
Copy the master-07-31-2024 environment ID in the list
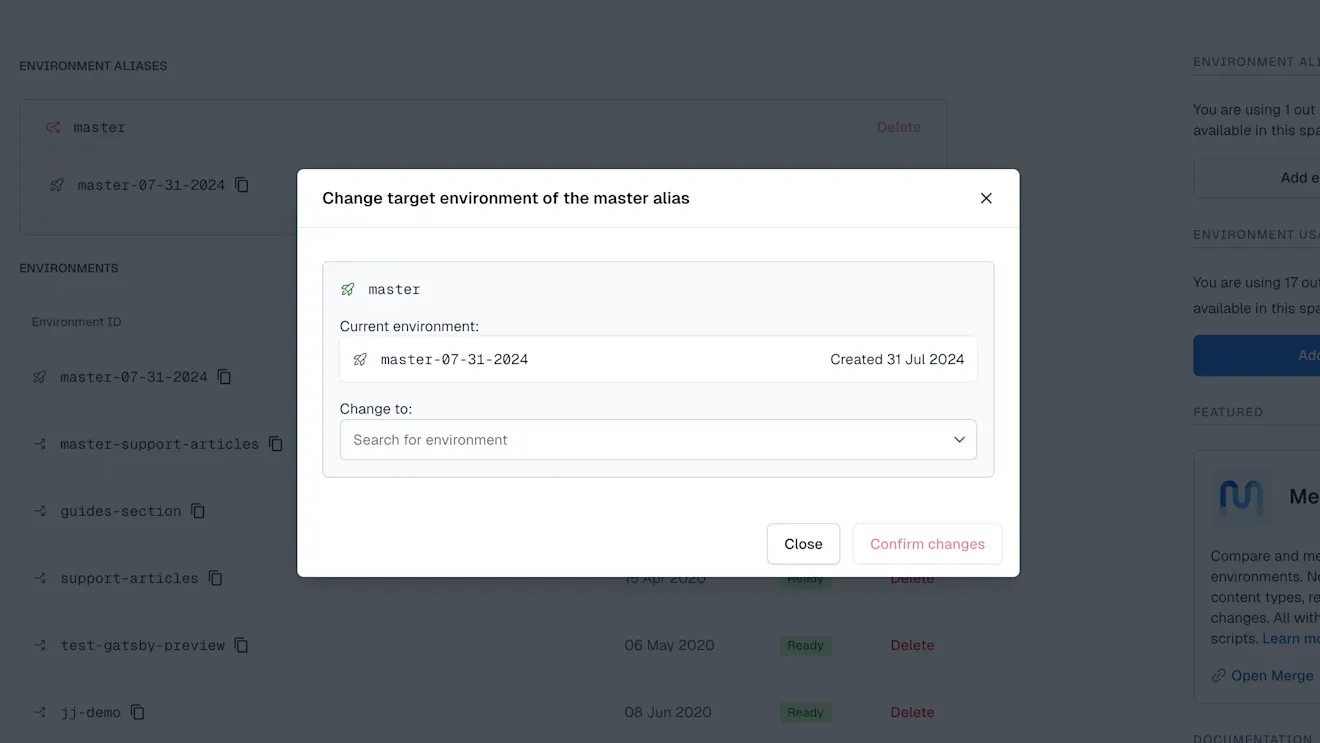click(225, 377)
